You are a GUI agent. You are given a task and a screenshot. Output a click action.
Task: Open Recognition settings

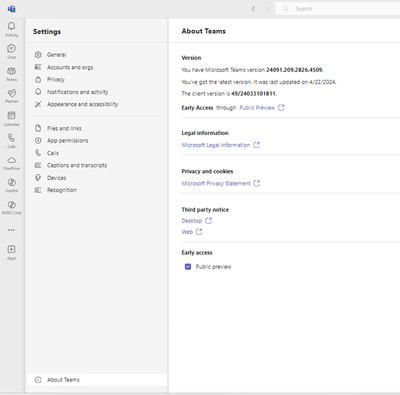62,190
